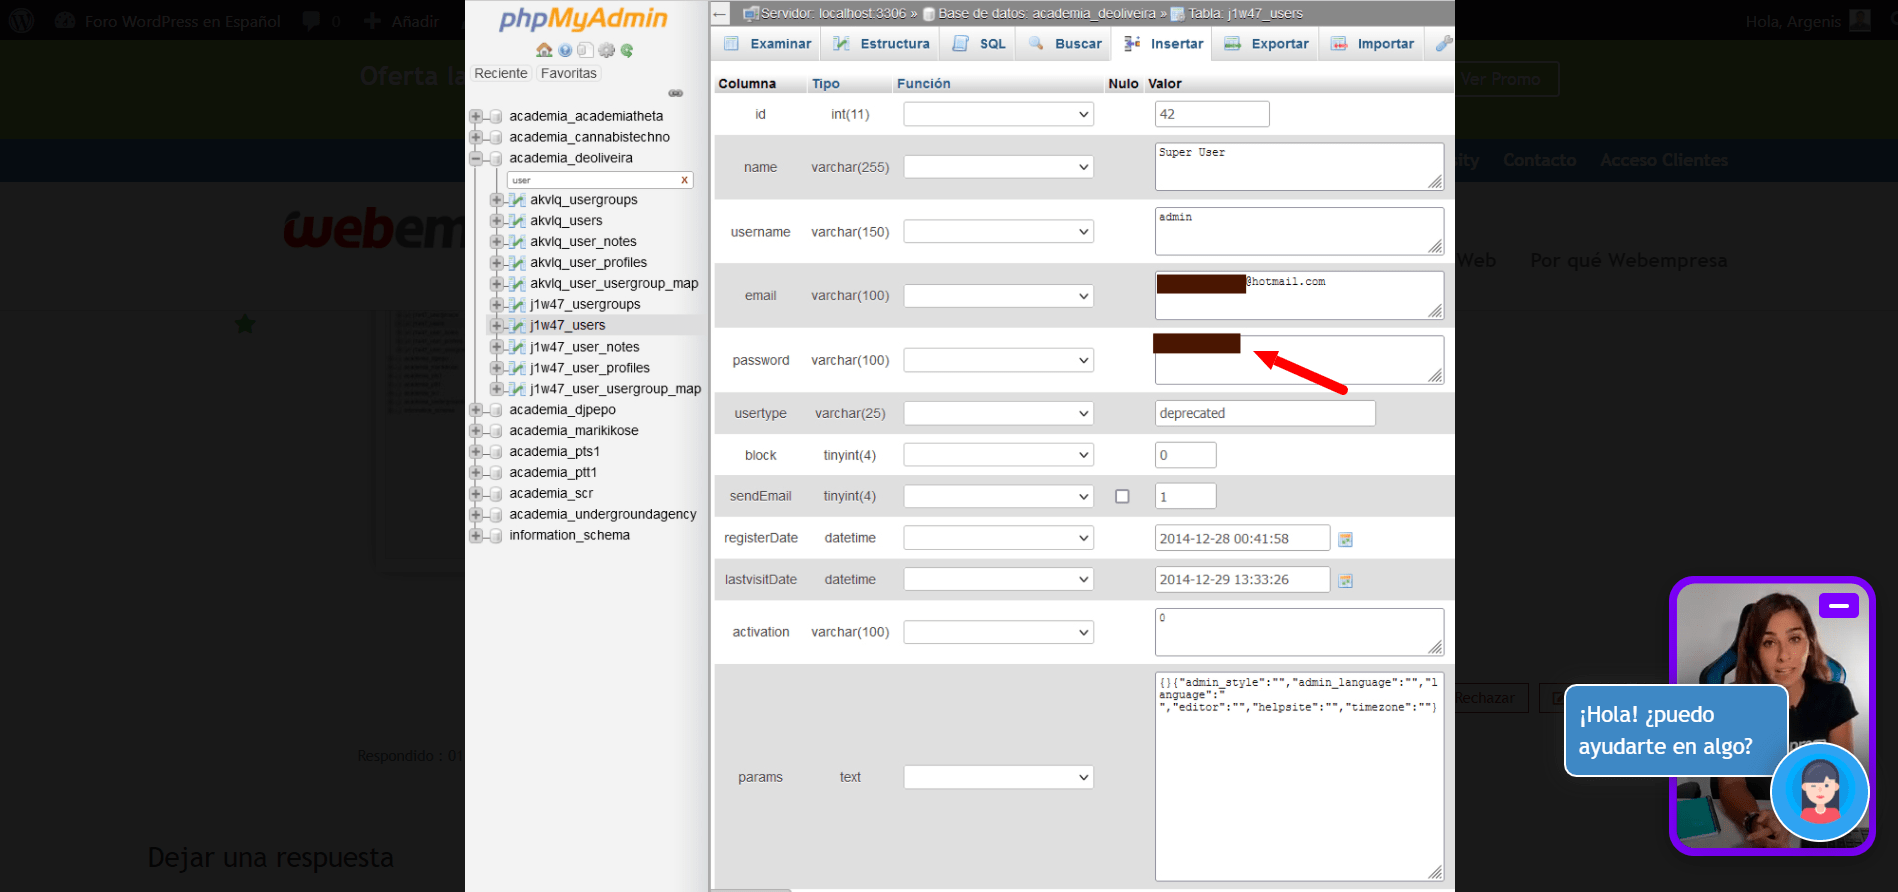
Task: Click Foro WordPress en Español admin link
Action: (x=168, y=21)
